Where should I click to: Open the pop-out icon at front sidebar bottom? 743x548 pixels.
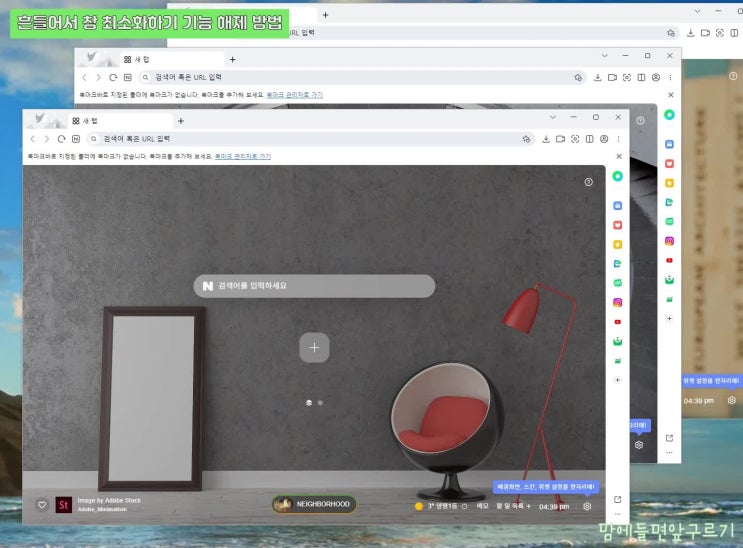click(617, 499)
